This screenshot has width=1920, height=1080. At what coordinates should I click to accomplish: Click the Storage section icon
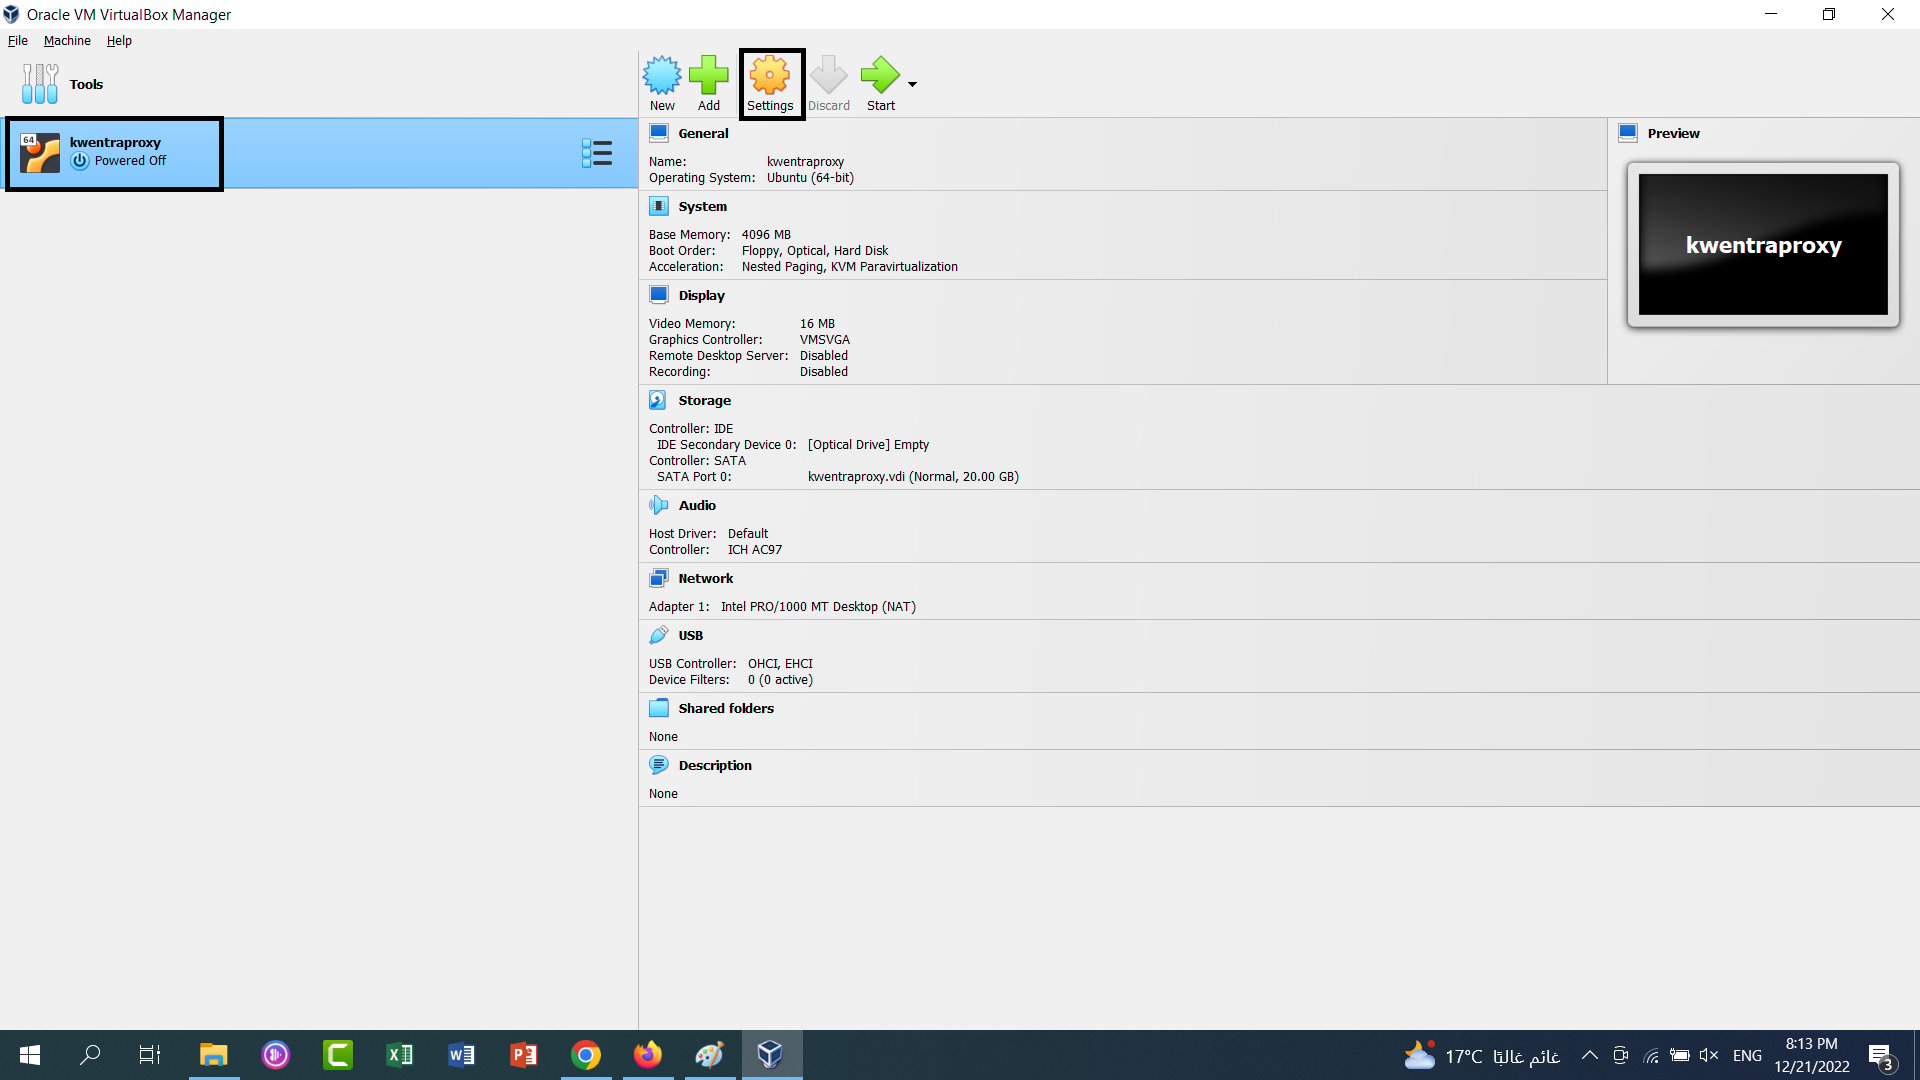pyautogui.click(x=658, y=400)
